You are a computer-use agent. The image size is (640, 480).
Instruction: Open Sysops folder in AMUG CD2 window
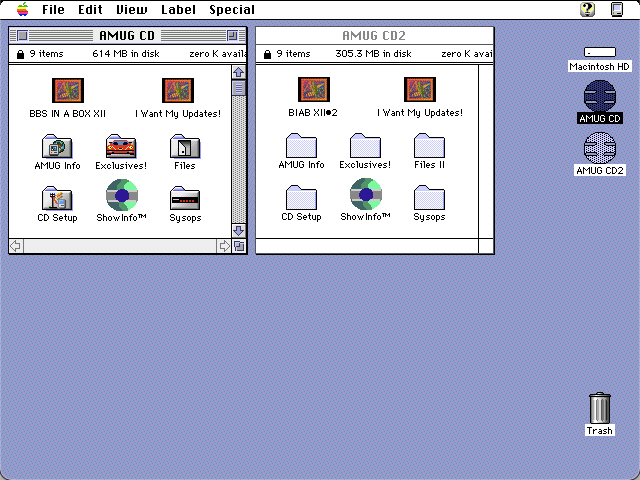pyautogui.click(x=429, y=198)
